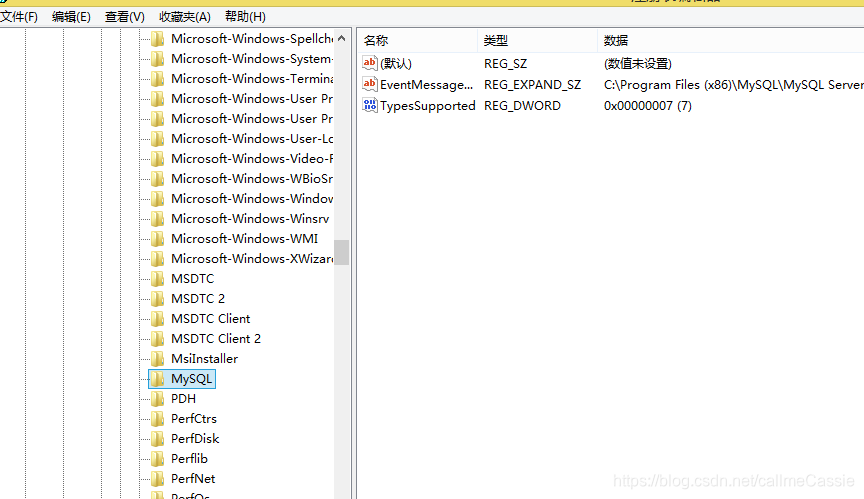Click the PerfNet folder icon
The width and height of the screenshot is (864, 499).
[158, 479]
